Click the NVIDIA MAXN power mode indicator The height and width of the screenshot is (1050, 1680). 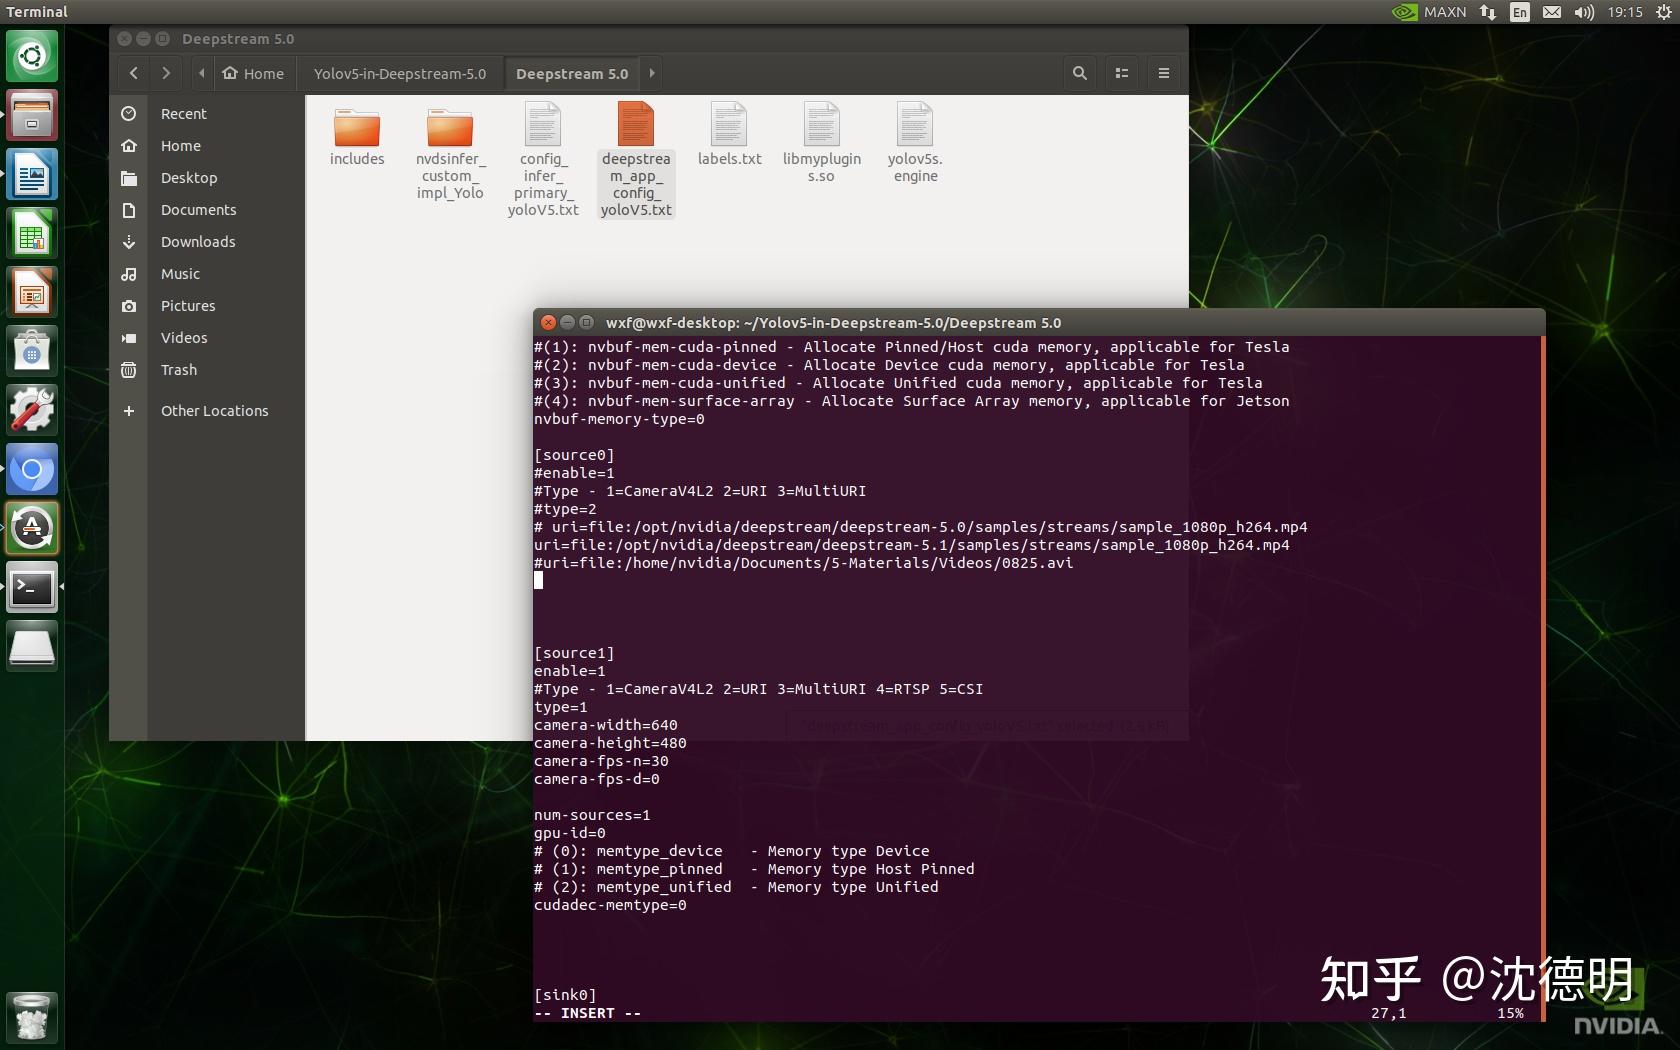pos(1430,12)
